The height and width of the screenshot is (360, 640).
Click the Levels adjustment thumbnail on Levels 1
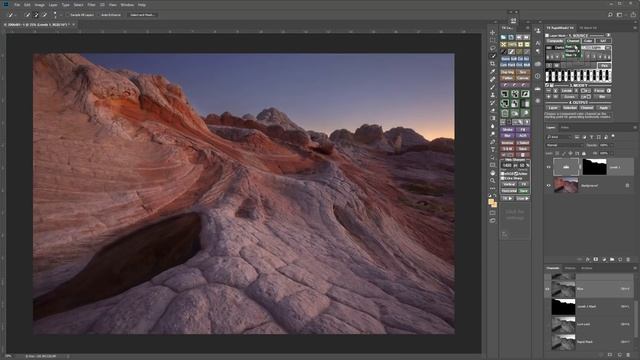point(566,167)
